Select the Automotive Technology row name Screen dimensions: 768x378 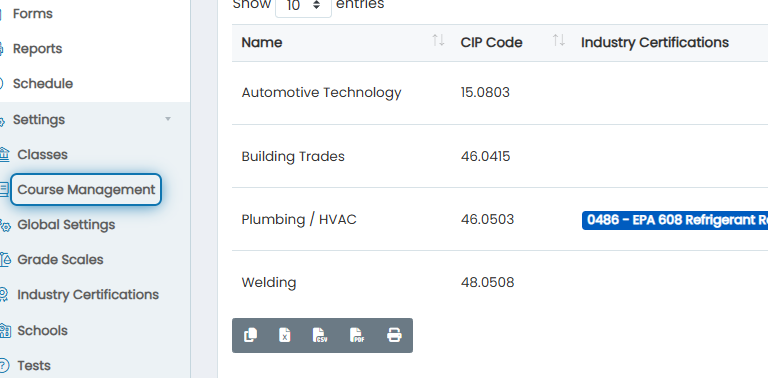(x=321, y=93)
